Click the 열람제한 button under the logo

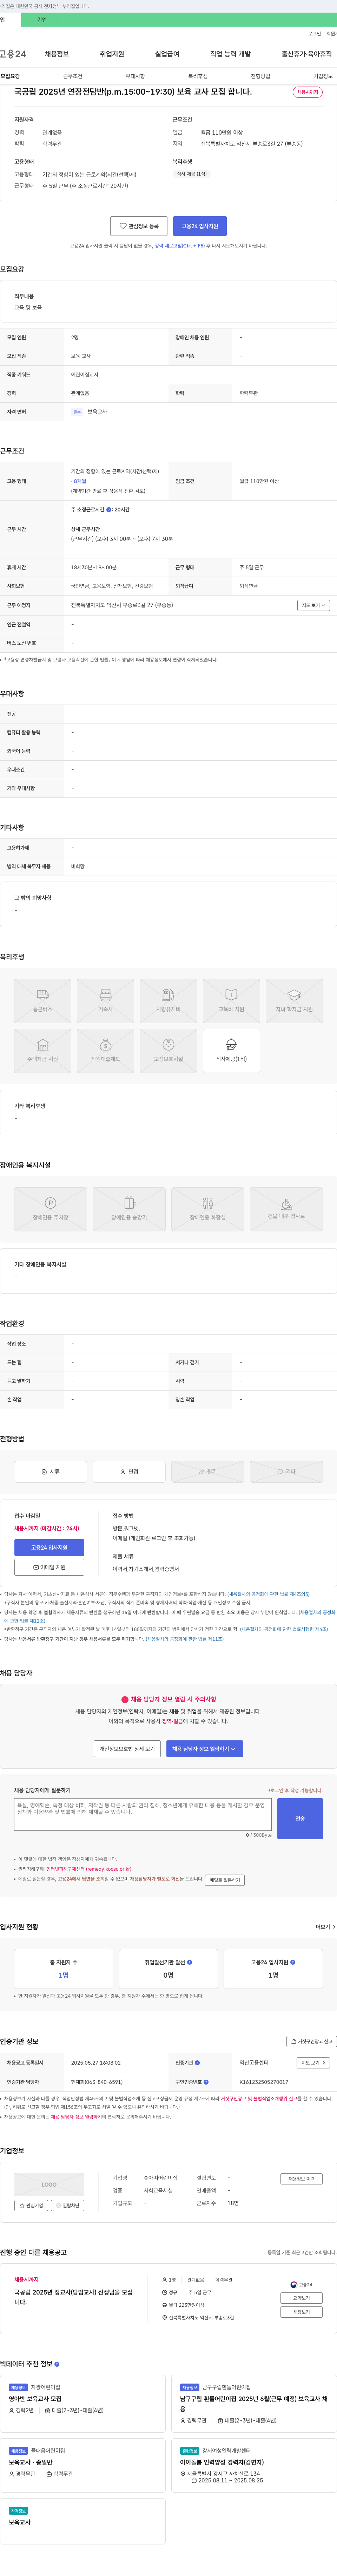click(x=68, y=2205)
